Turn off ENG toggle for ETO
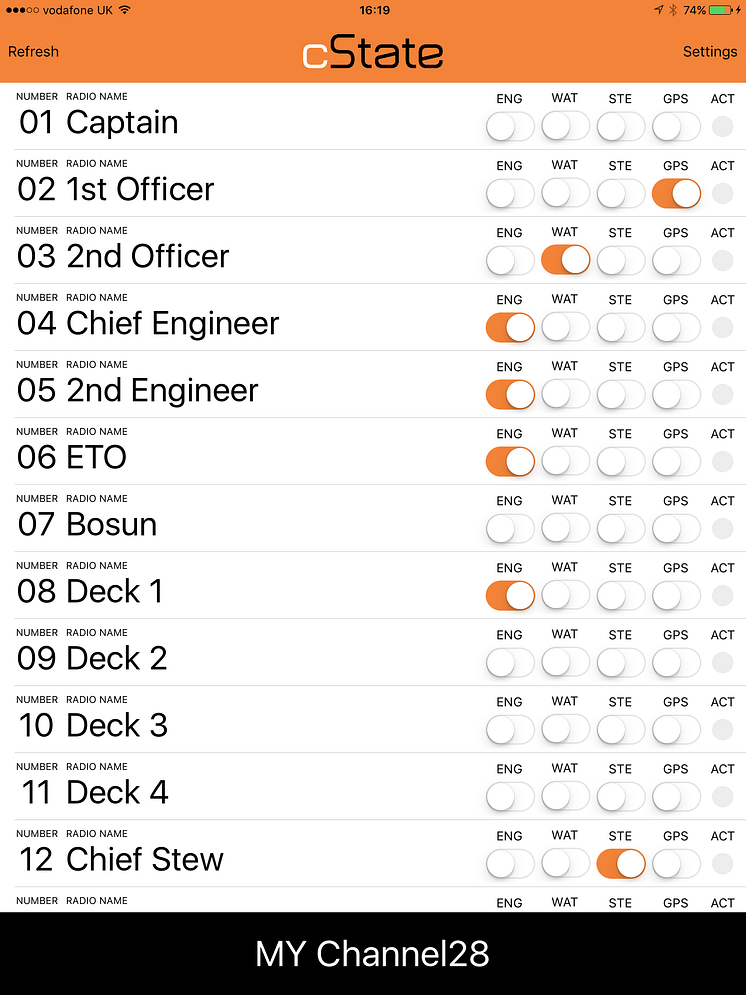Image resolution: width=746 pixels, height=995 pixels. [510, 461]
